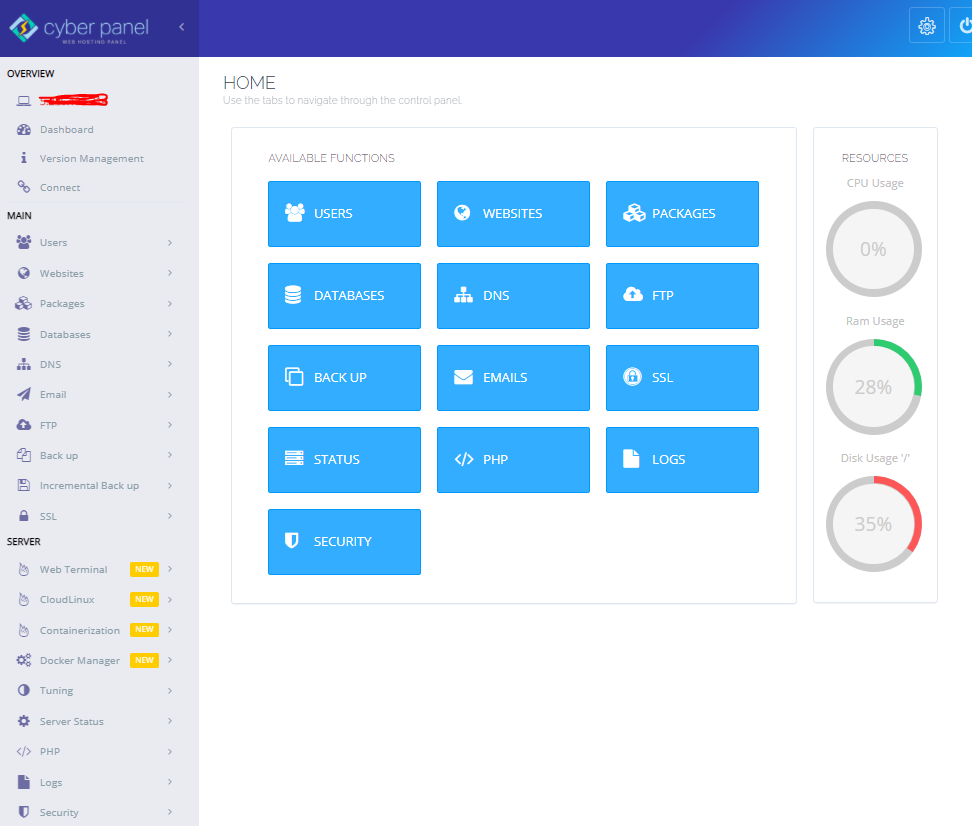
Task: Click the Connect link icon in sidebar
Action: pyautogui.click(x=24, y=187)
